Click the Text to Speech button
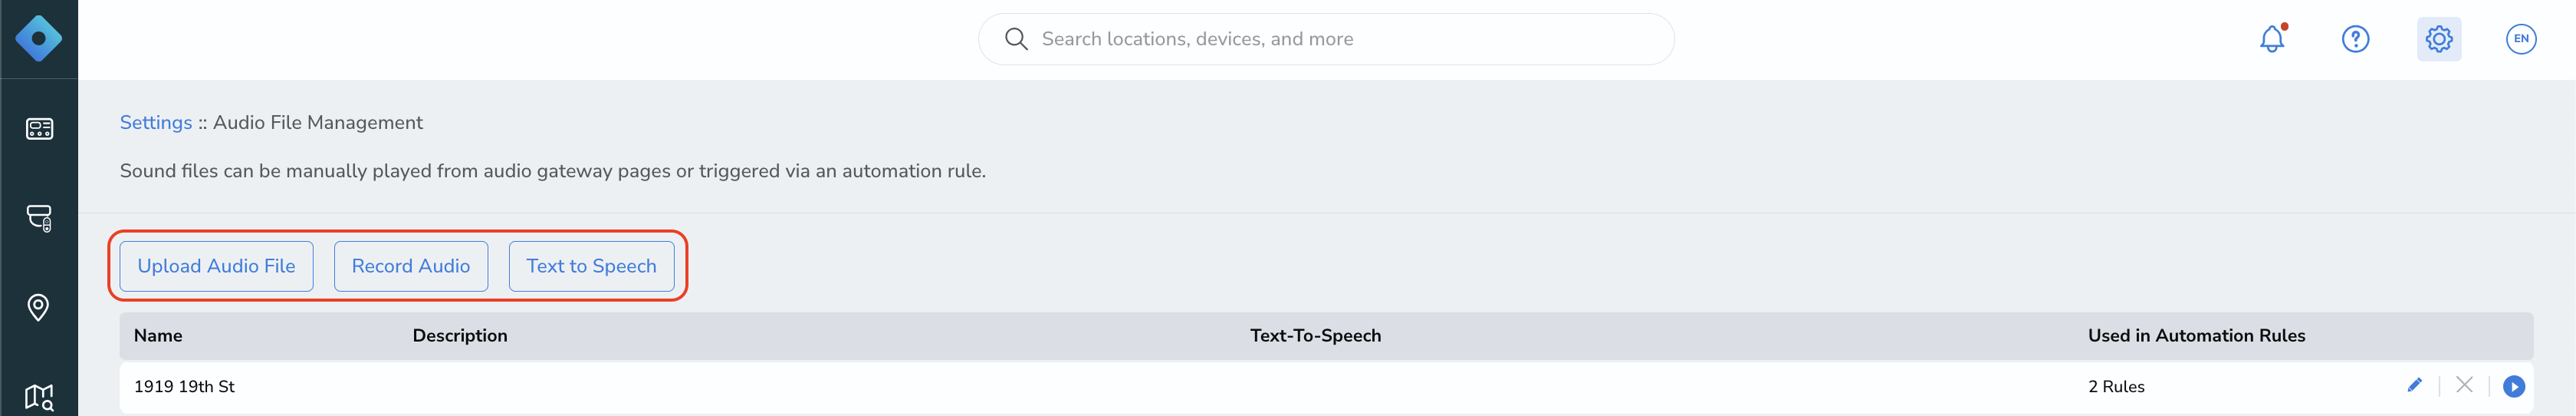 point(591,266)
